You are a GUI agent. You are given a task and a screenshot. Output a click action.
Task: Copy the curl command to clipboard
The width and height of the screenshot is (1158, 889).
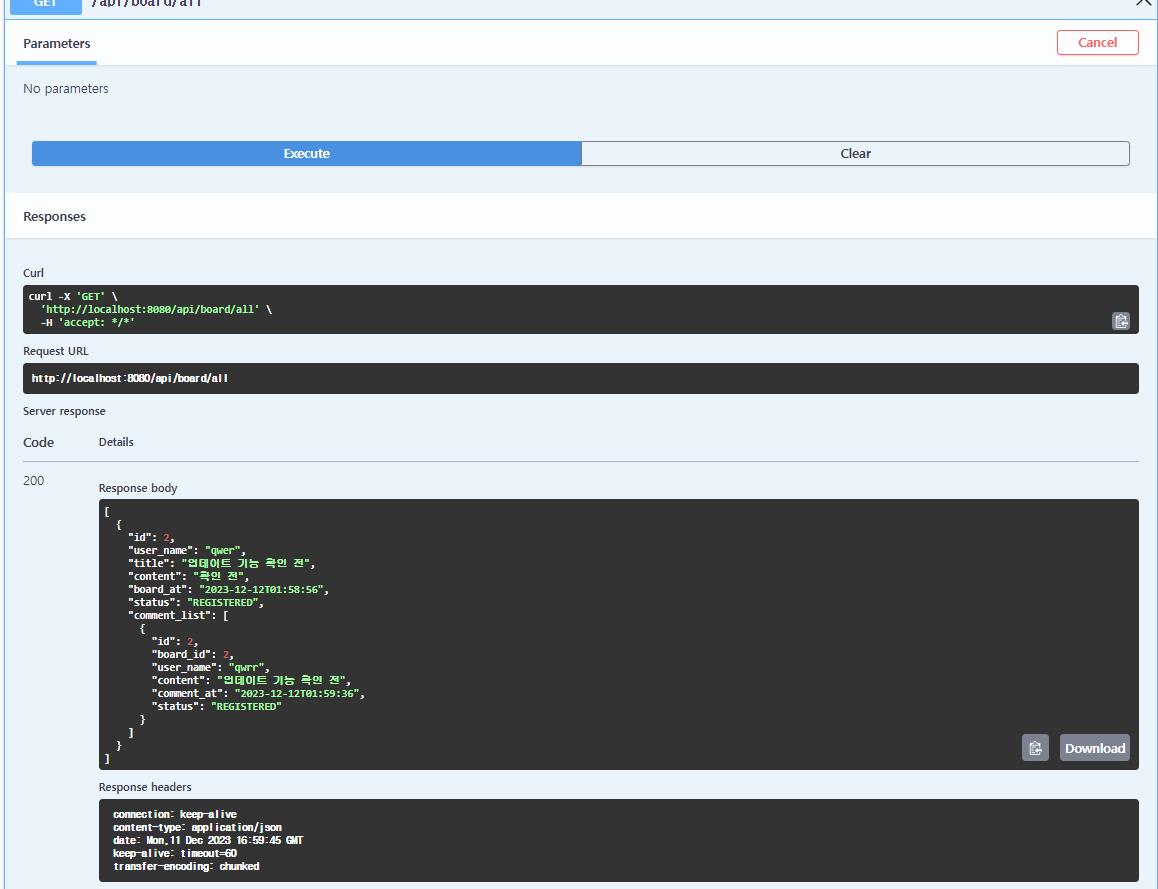pos(1120,321)
